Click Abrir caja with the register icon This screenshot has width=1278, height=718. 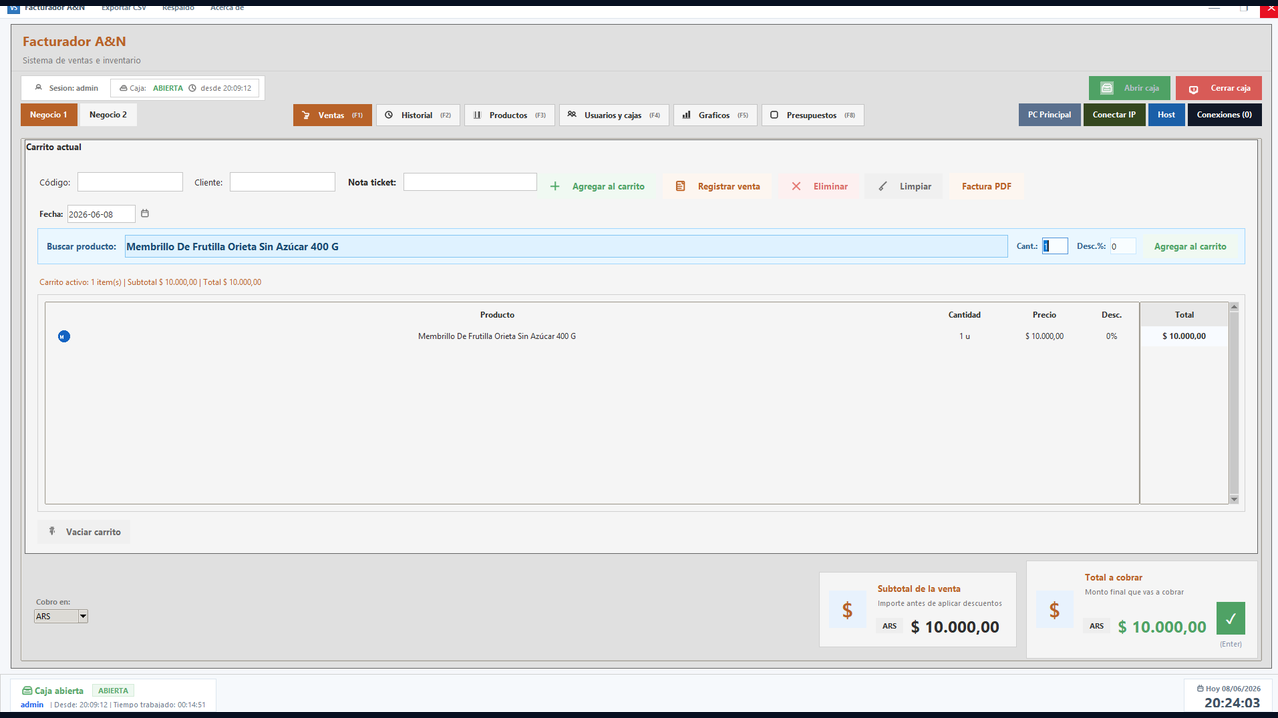click(1129, 88)
